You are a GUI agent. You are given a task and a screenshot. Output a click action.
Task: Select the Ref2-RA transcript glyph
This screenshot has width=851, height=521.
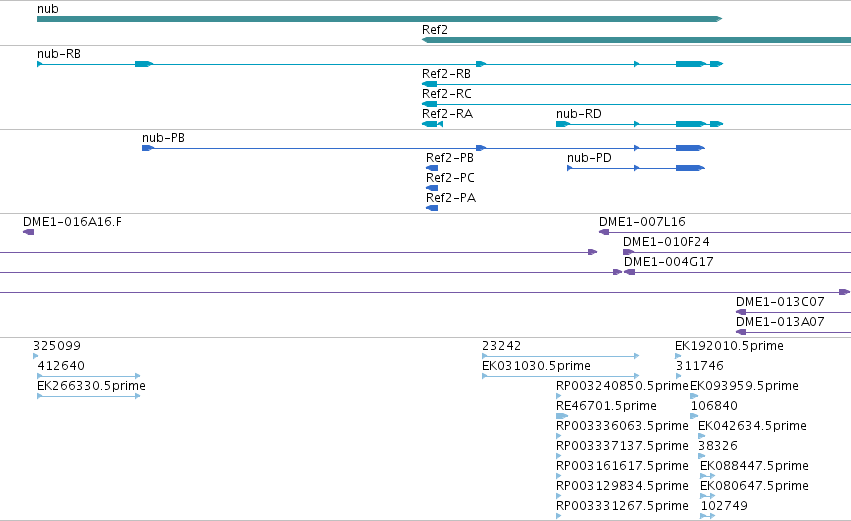(x=433, y=124)
